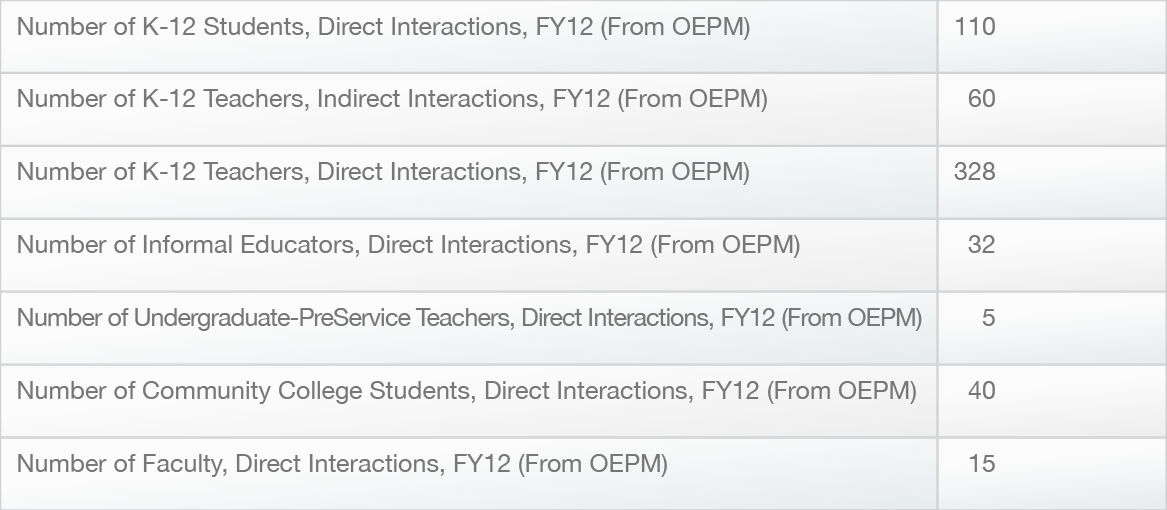
Task: Click the words "Community College" in the table
Action: pos(252,391)
